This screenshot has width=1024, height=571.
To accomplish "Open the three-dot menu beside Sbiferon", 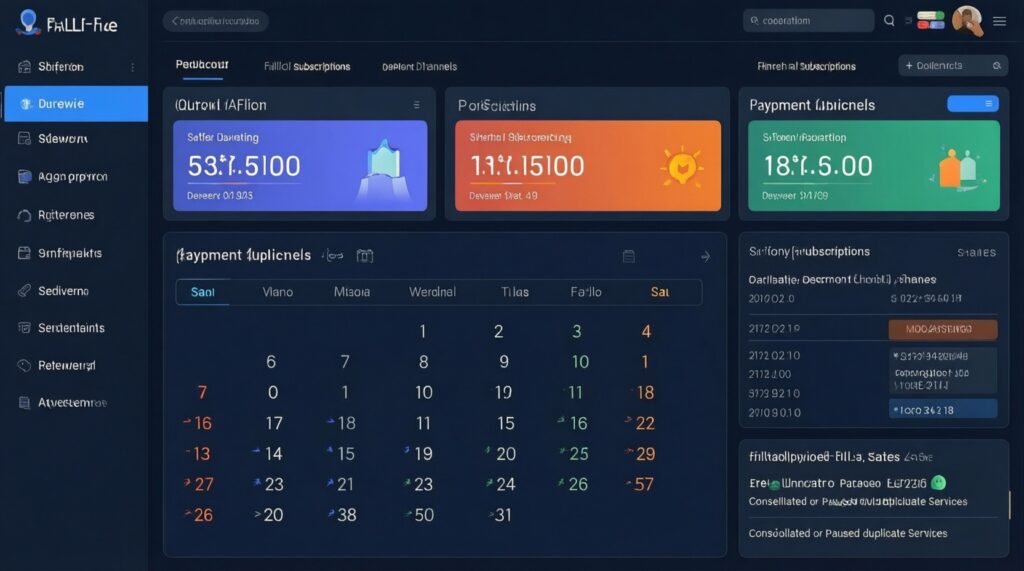I will point(133,67).
